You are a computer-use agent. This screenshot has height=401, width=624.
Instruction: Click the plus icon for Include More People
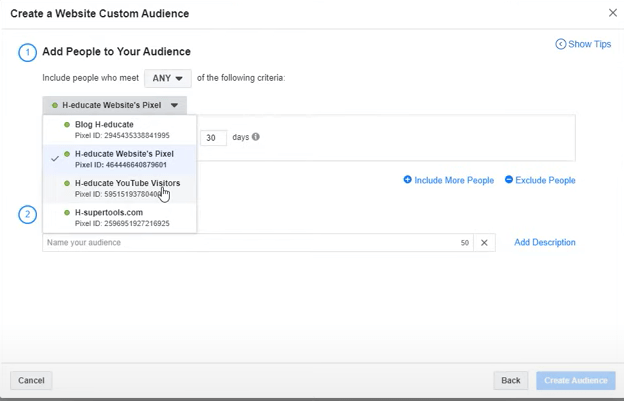408,180
